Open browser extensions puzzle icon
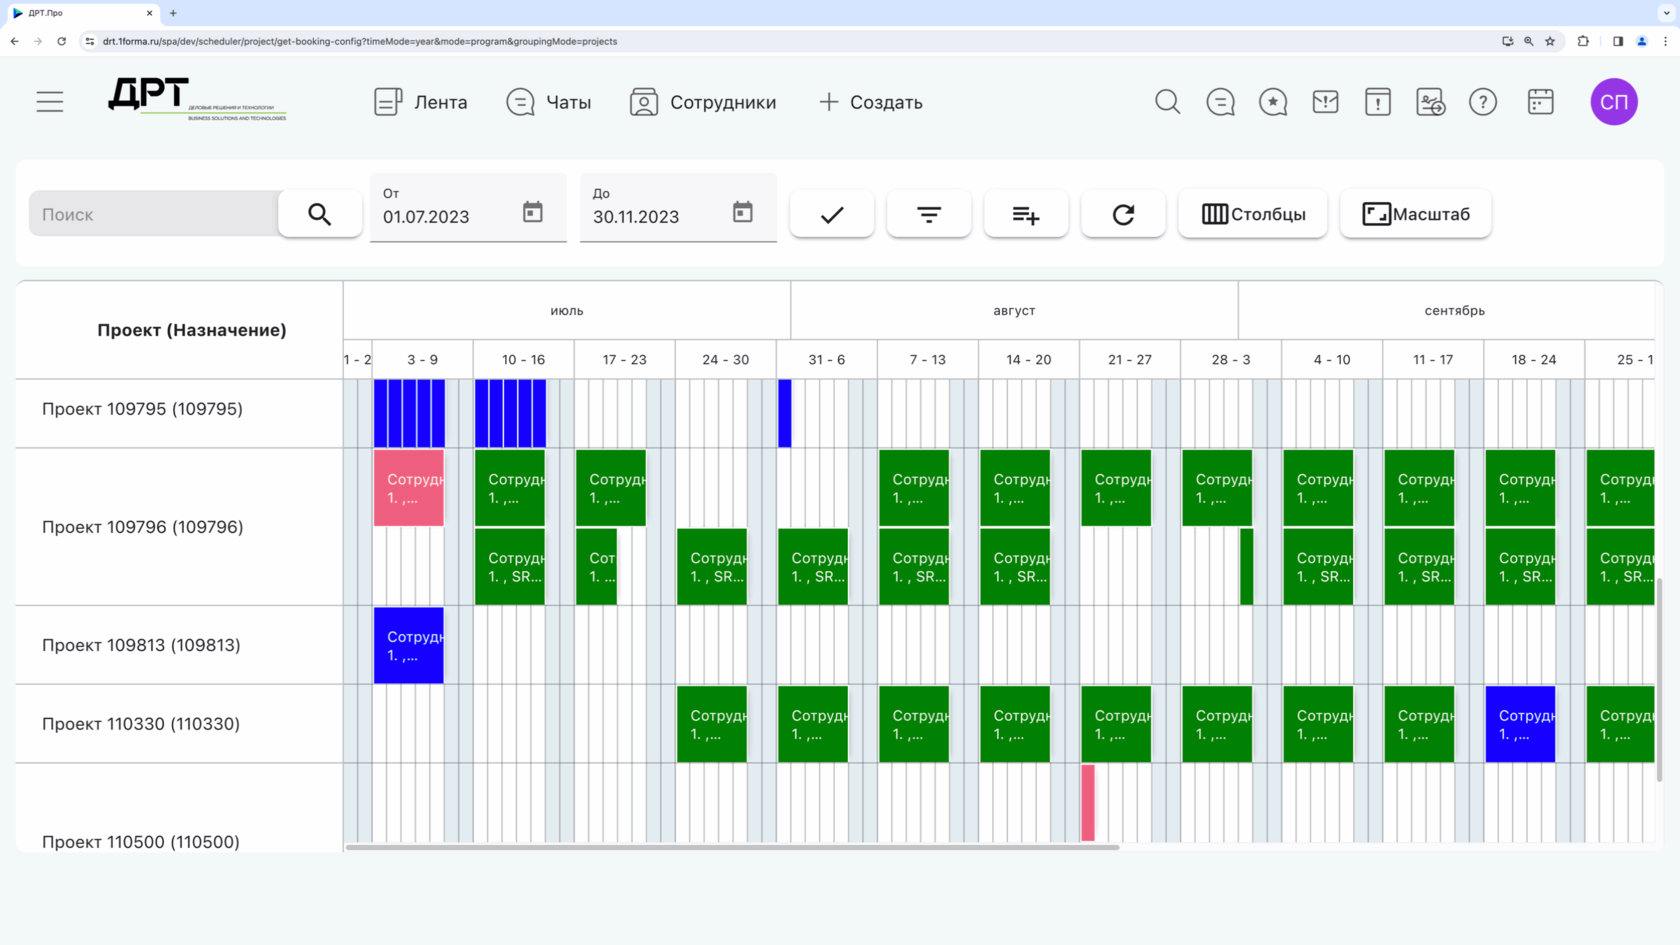1680x945 pixels. [x=1583, y=41]
